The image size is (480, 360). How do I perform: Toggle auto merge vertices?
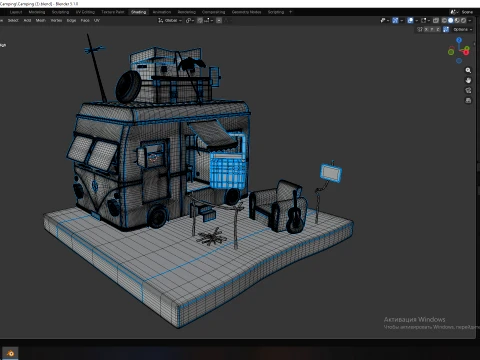[x=446, y=29]
